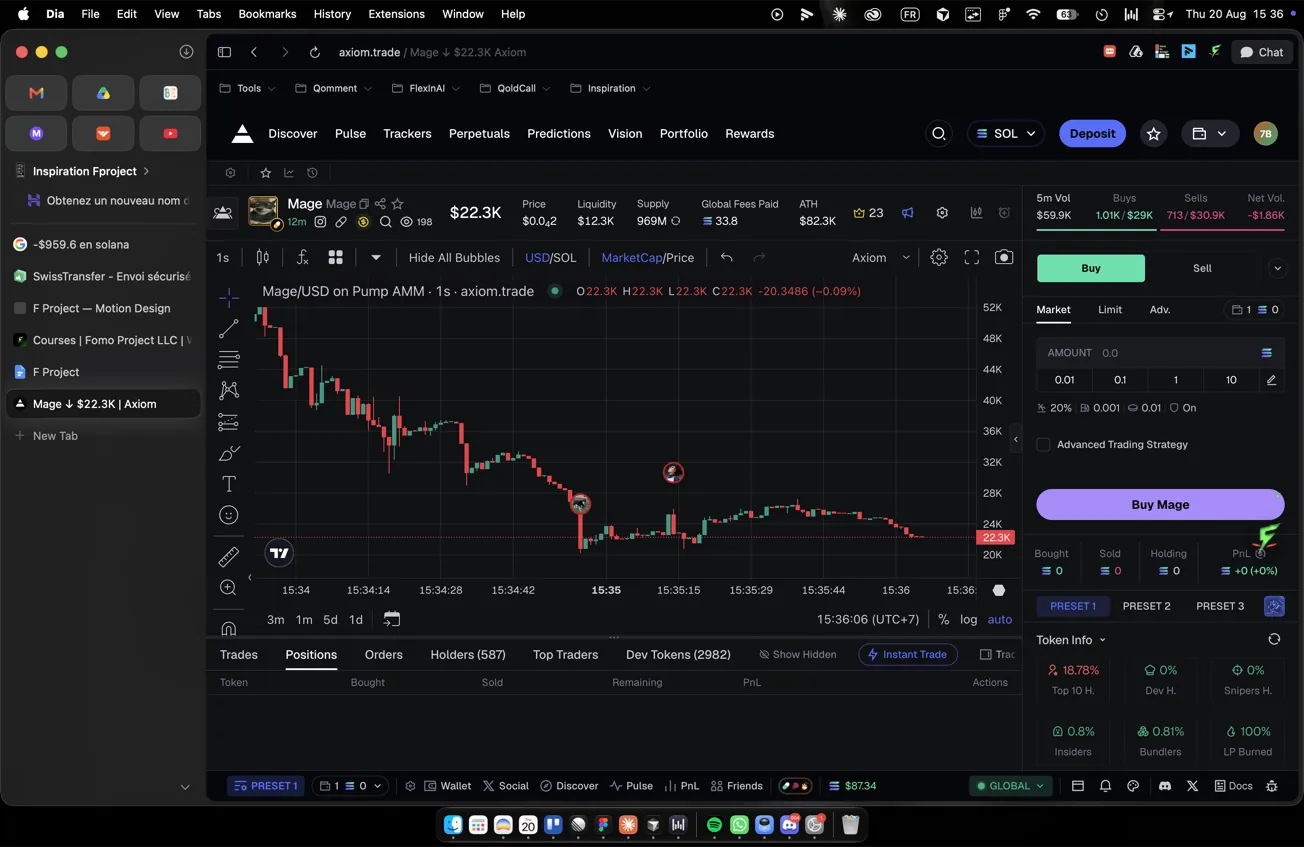Select the Limit order tab

pyautogui.click(x=1110, y=310)
